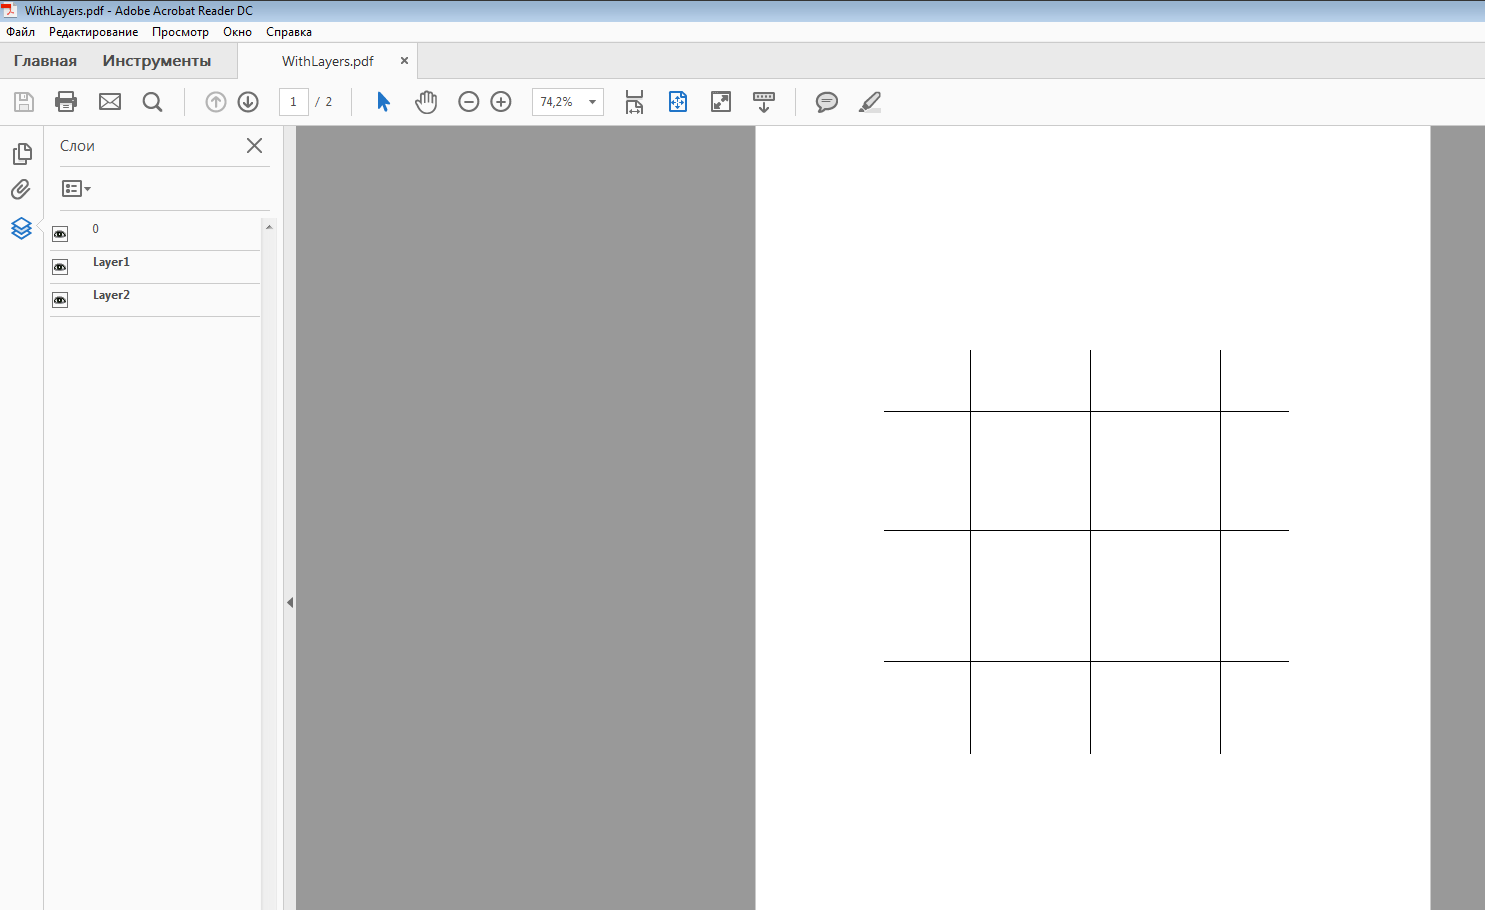Zoom out with minus button
Screen dimensions: 1485x910
tap(469, 102)
